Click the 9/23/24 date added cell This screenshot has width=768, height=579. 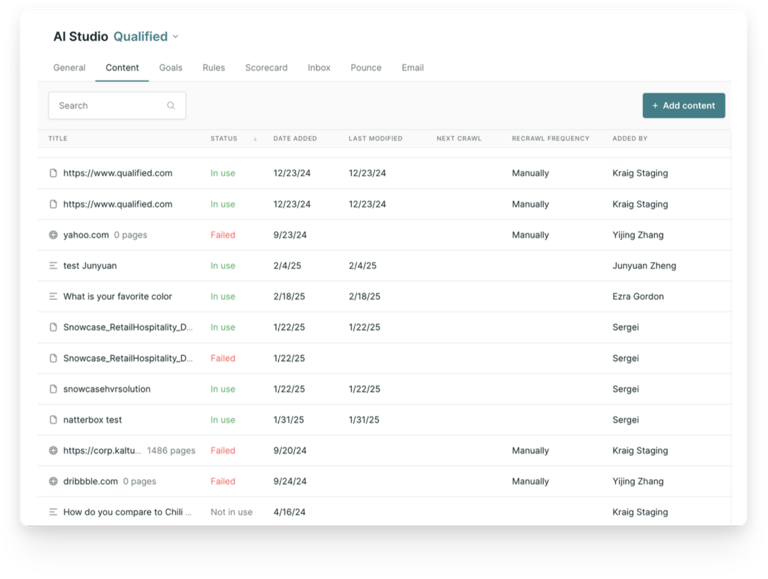[290, 235]
